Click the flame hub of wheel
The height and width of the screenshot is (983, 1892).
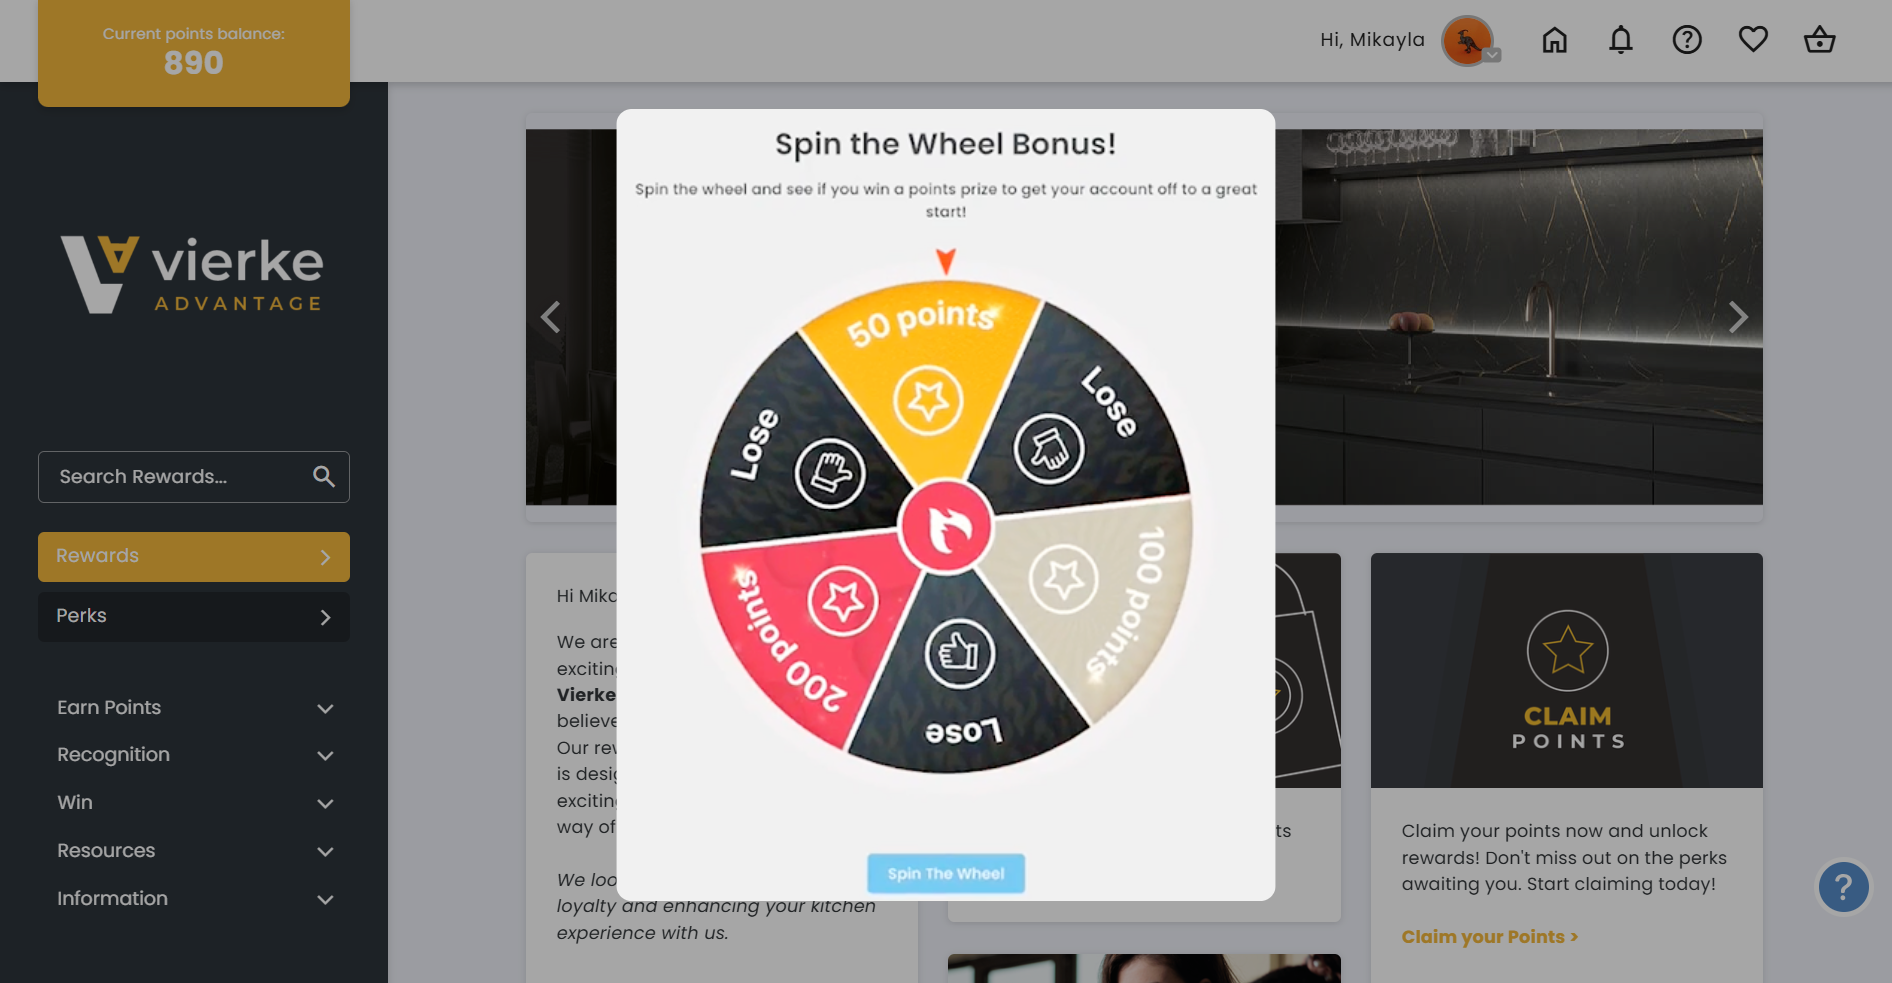pyautogui.click(x=945, y=527)
